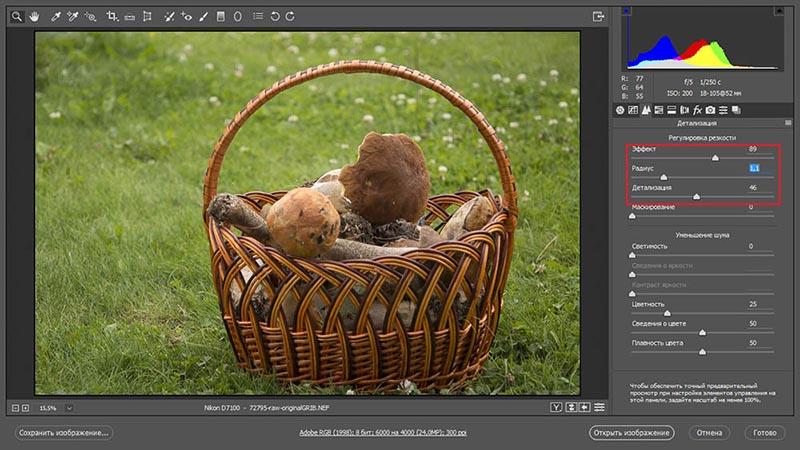Select the Color Sampler tool
The image size is (800, 450).
coord(72,16)
